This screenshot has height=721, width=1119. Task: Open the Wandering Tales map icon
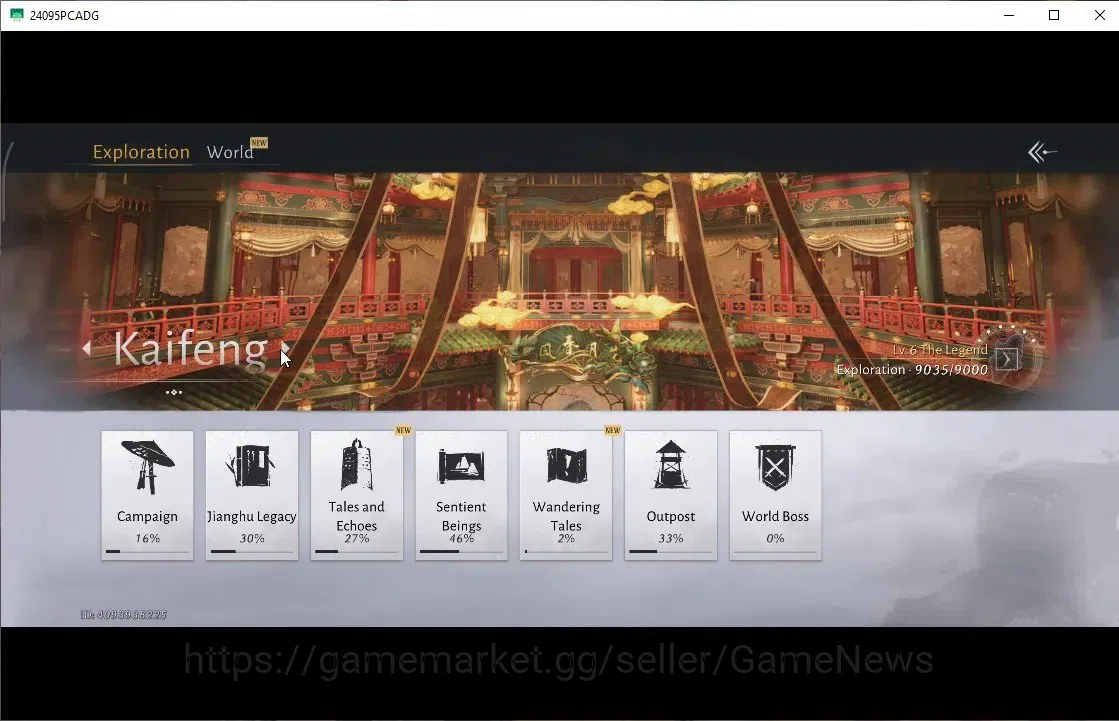(566, 466)
